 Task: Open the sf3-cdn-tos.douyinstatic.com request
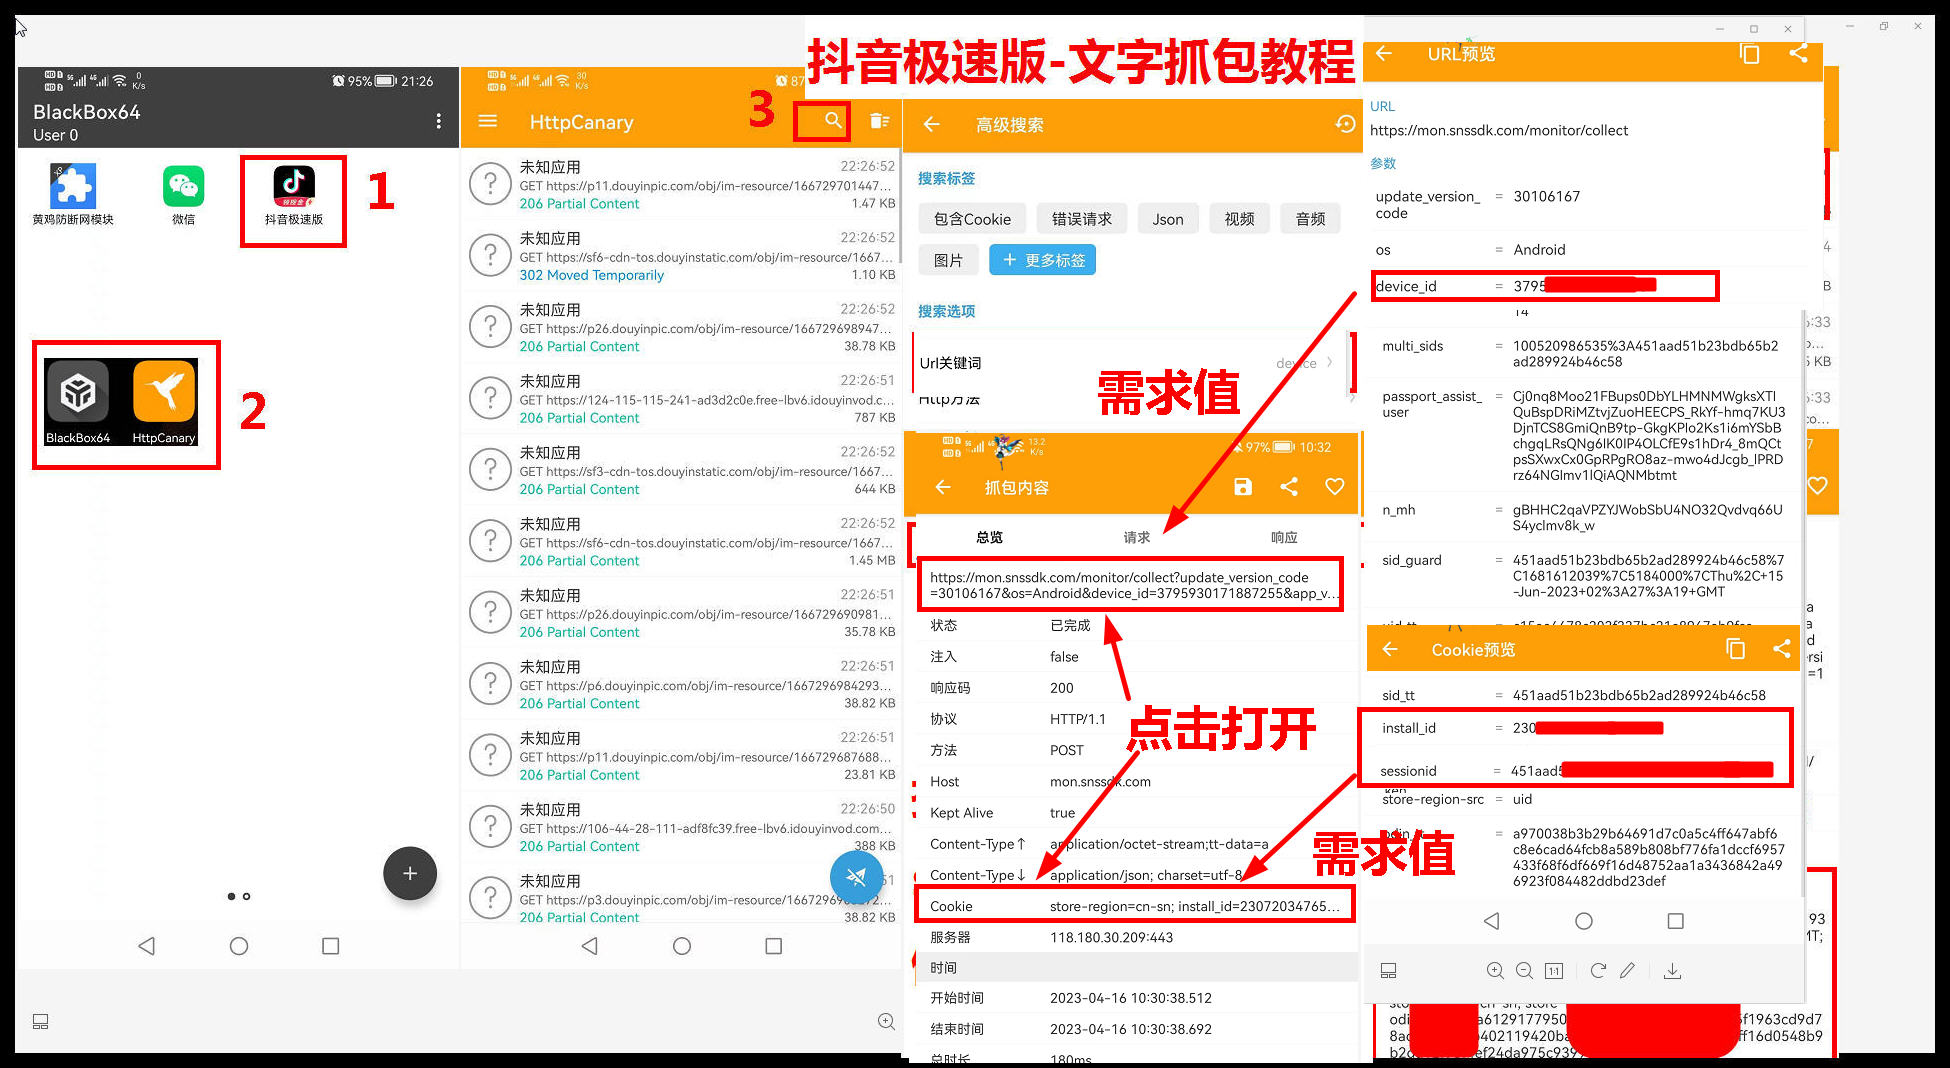pyautogui.click(x=682, y=471)
